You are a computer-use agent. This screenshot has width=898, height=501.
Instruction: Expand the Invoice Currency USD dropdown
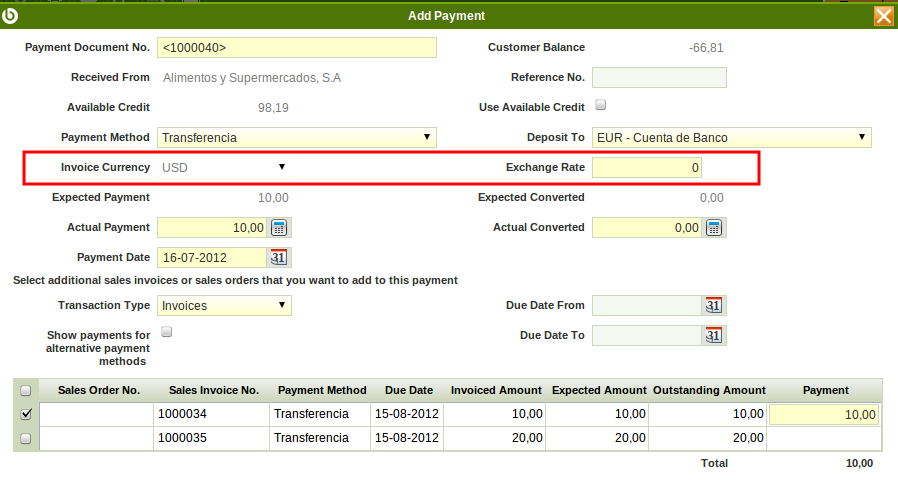click(x=282, y=167)
